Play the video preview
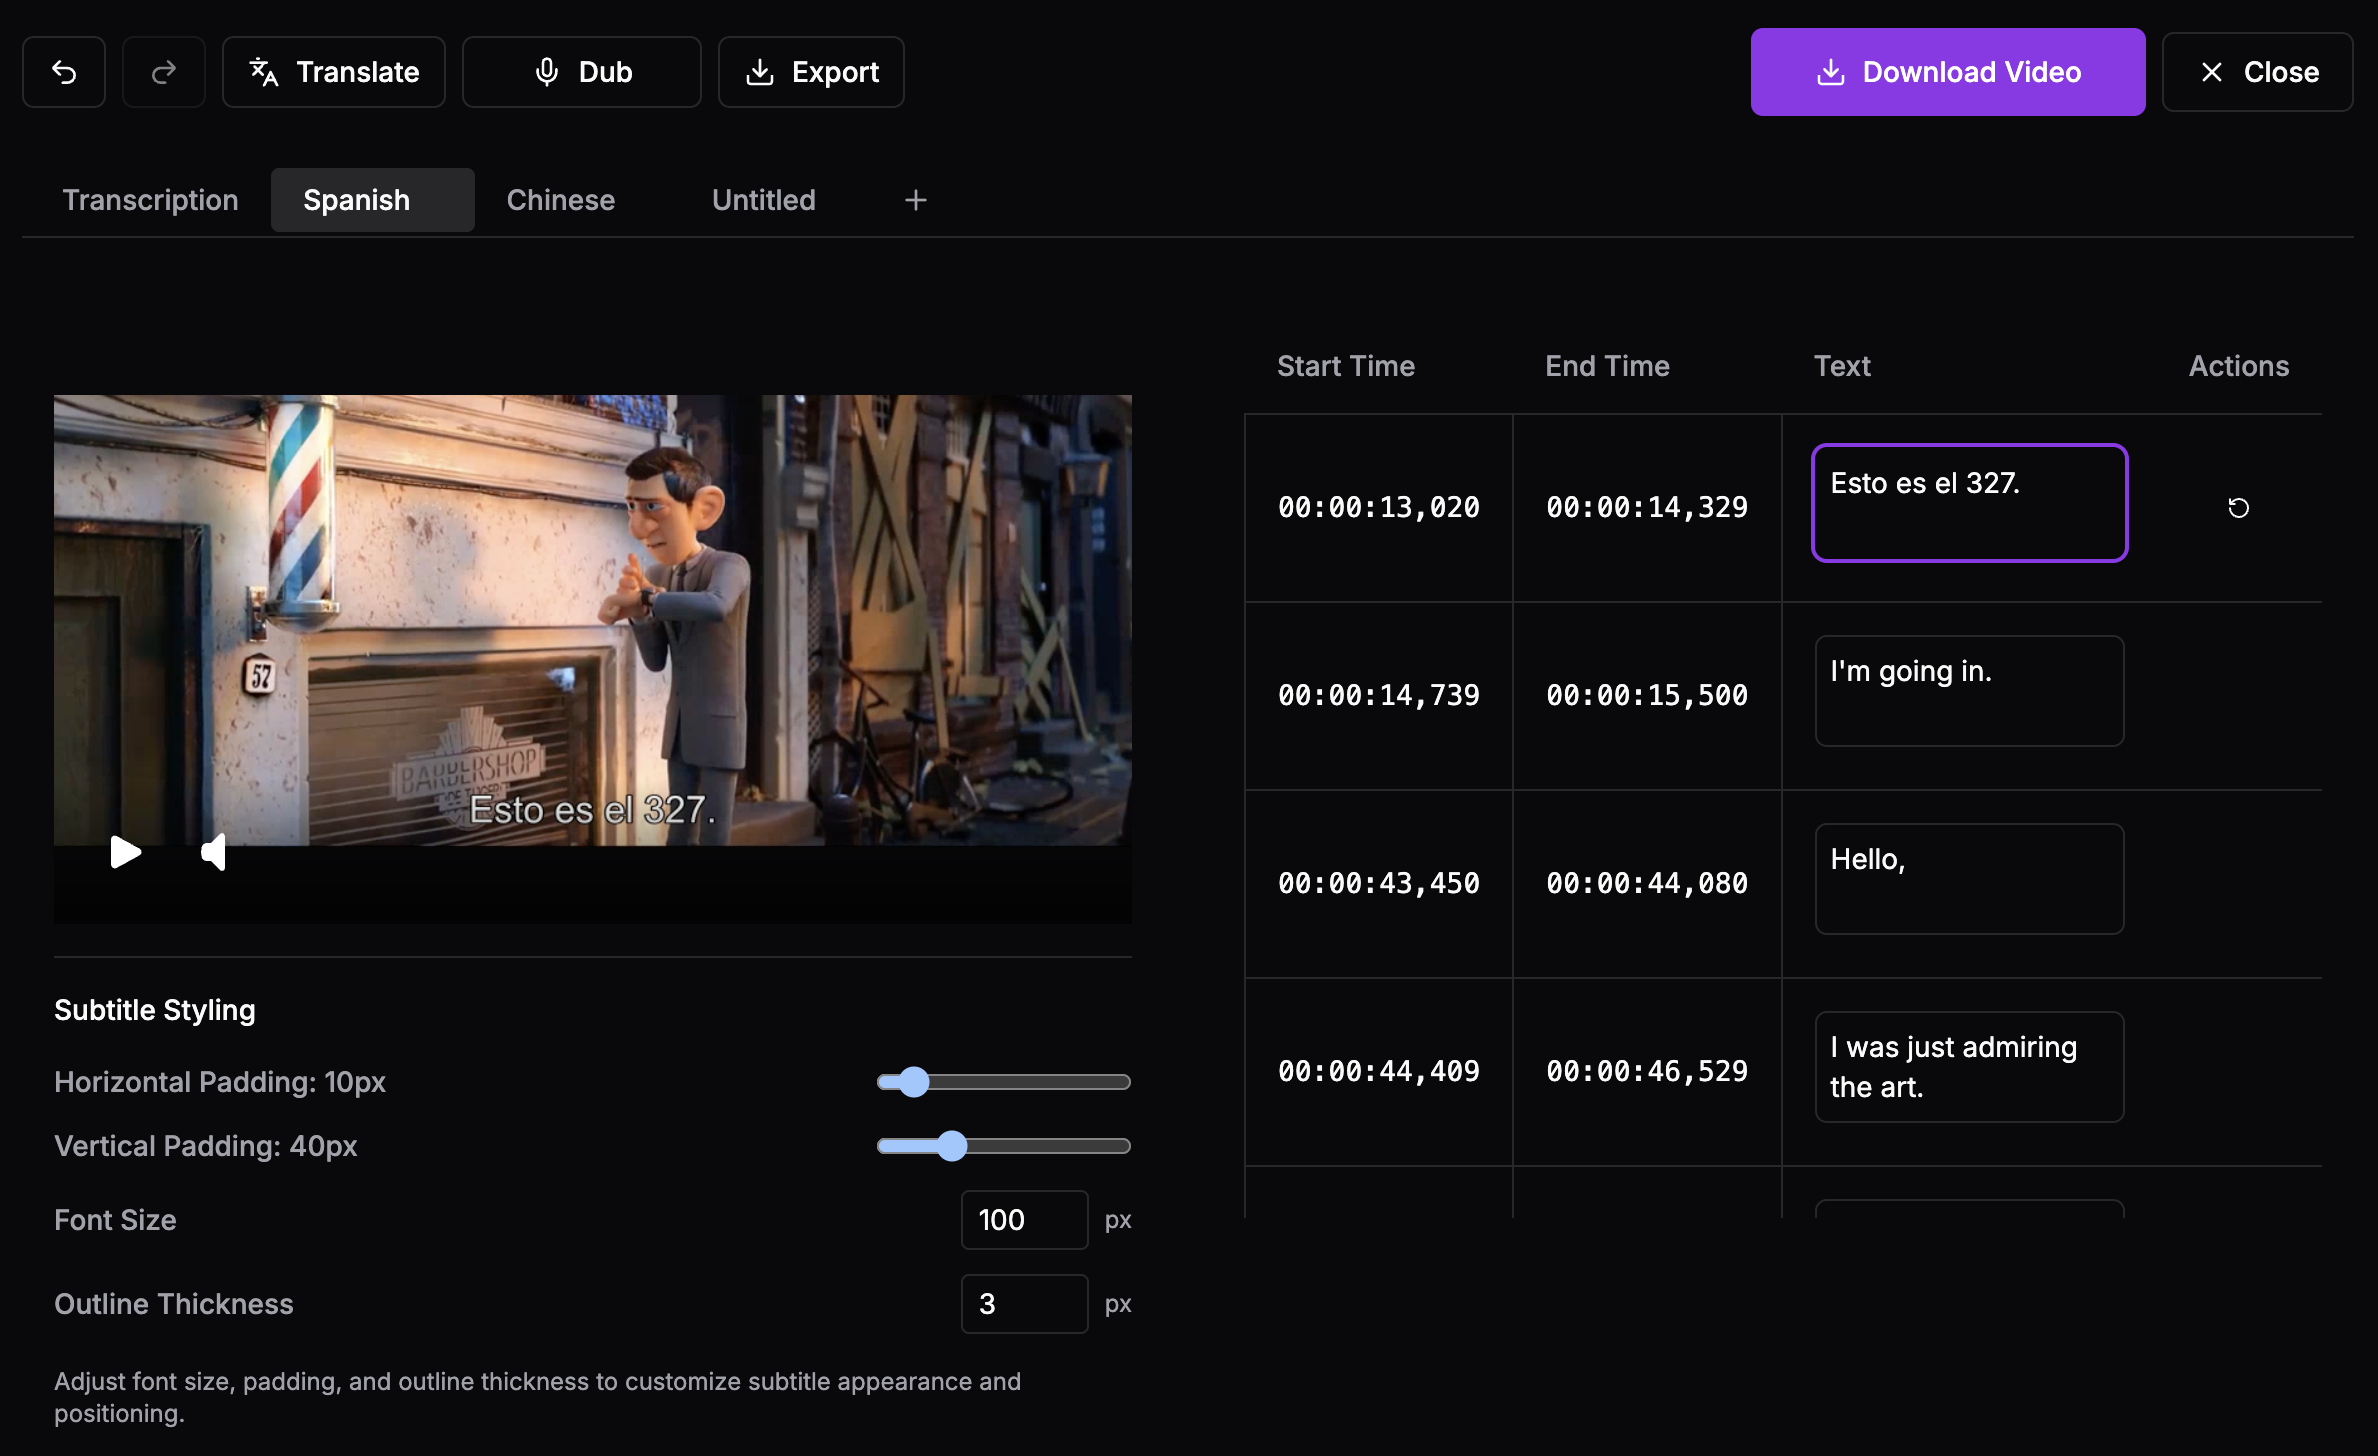 126,852
